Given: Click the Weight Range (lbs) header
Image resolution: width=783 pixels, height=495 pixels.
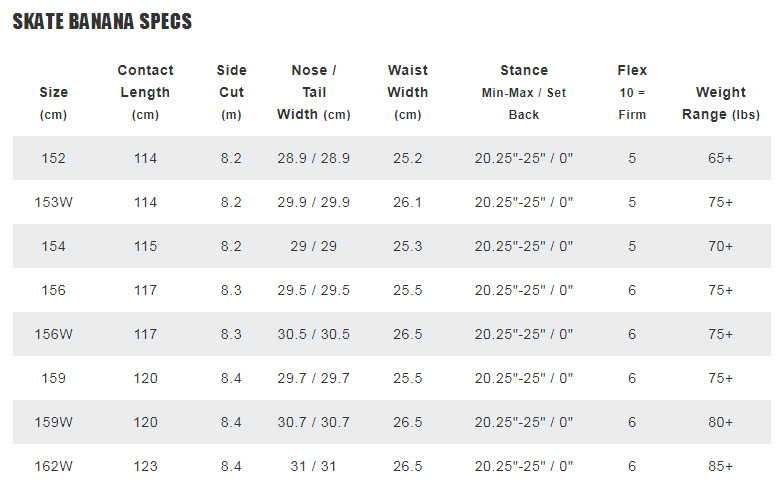Looking at the screenshot, I should click(x=721, y=103).
